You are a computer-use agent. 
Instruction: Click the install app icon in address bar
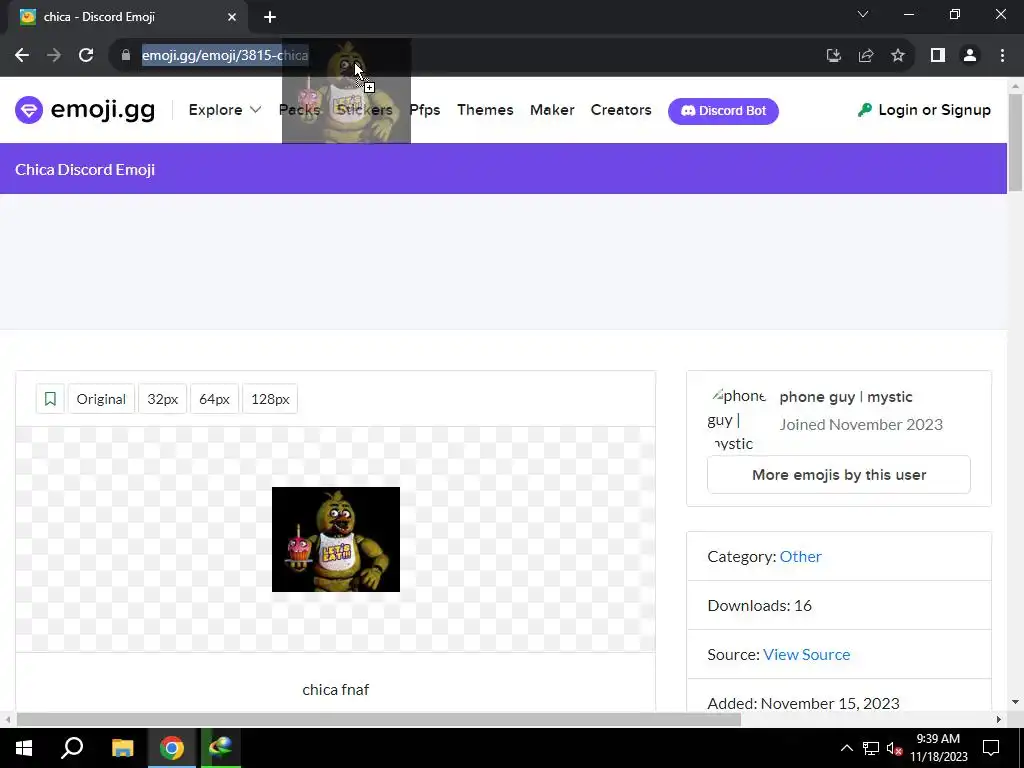pos(833,56)
